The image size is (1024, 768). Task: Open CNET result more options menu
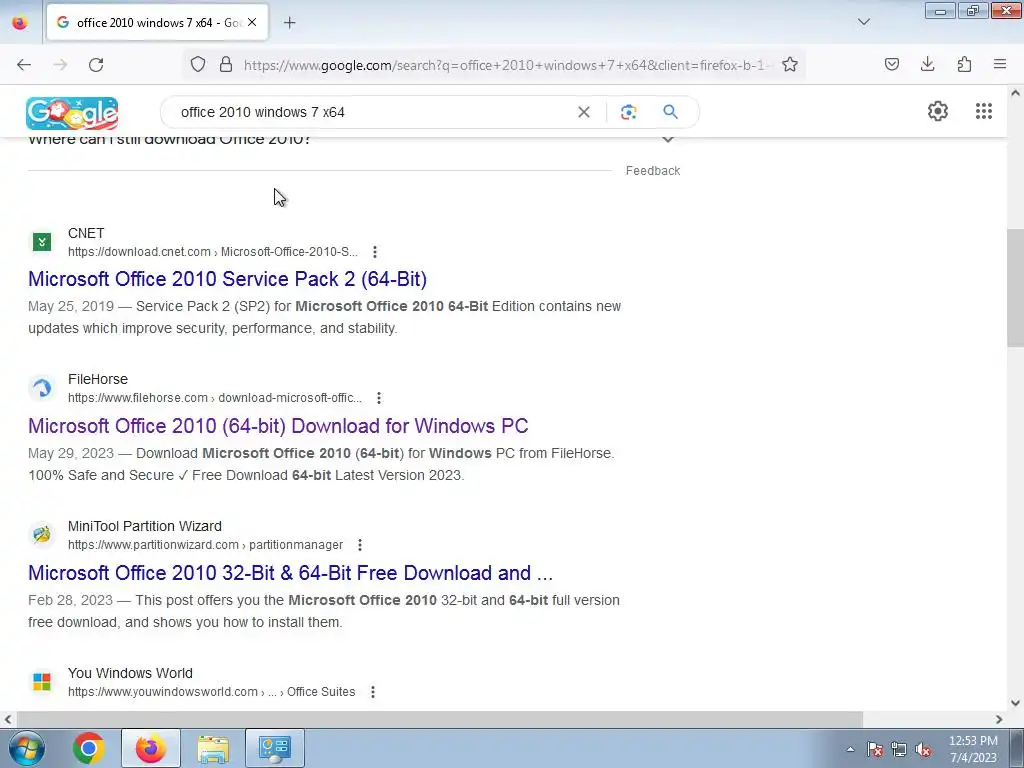[x=374, y=252]
